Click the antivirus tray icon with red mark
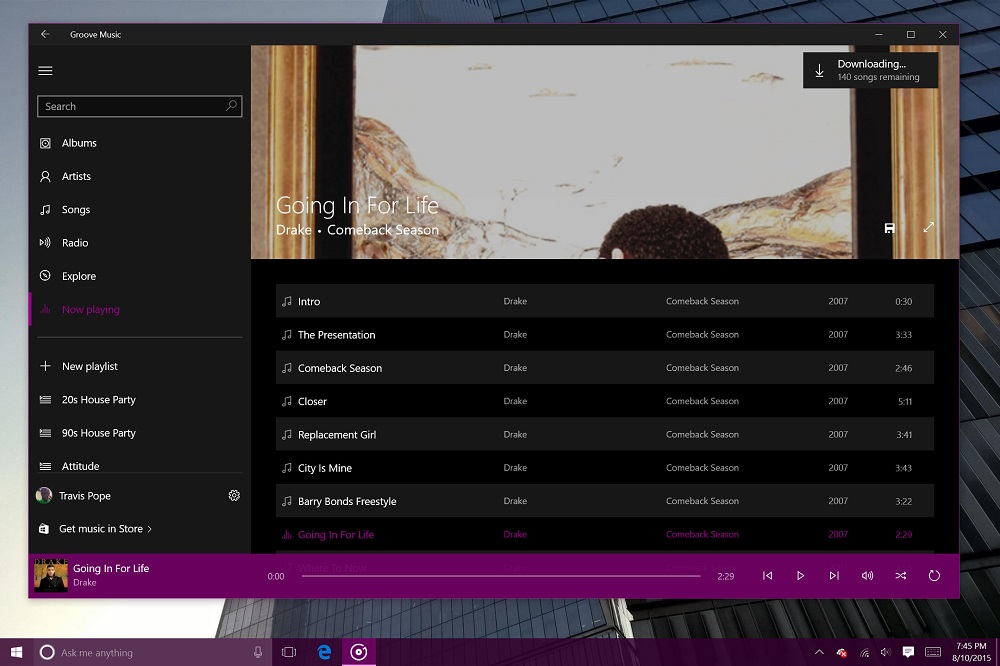This screenshot has width=1000, height=666. (842, 653)
